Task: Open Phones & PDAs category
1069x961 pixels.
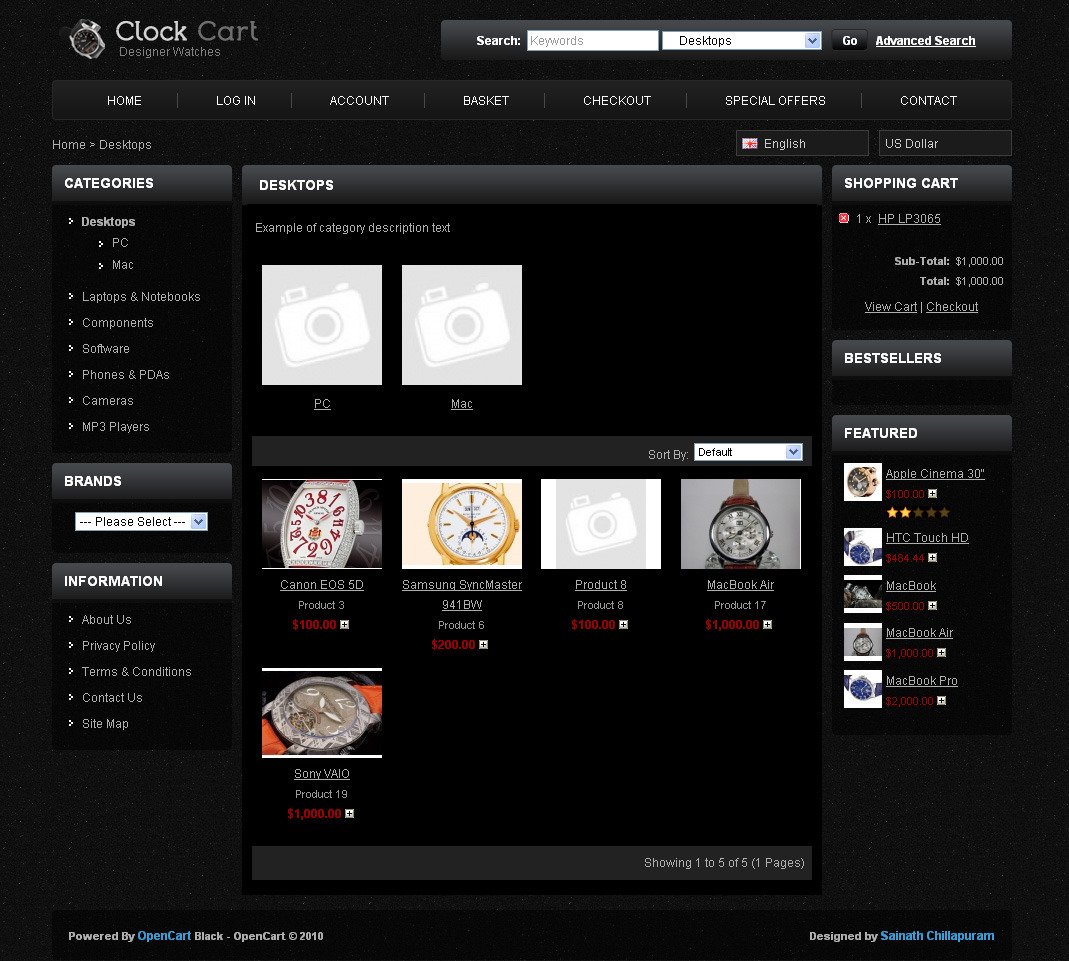Action: pyautogui.click(x=125, y=374)
